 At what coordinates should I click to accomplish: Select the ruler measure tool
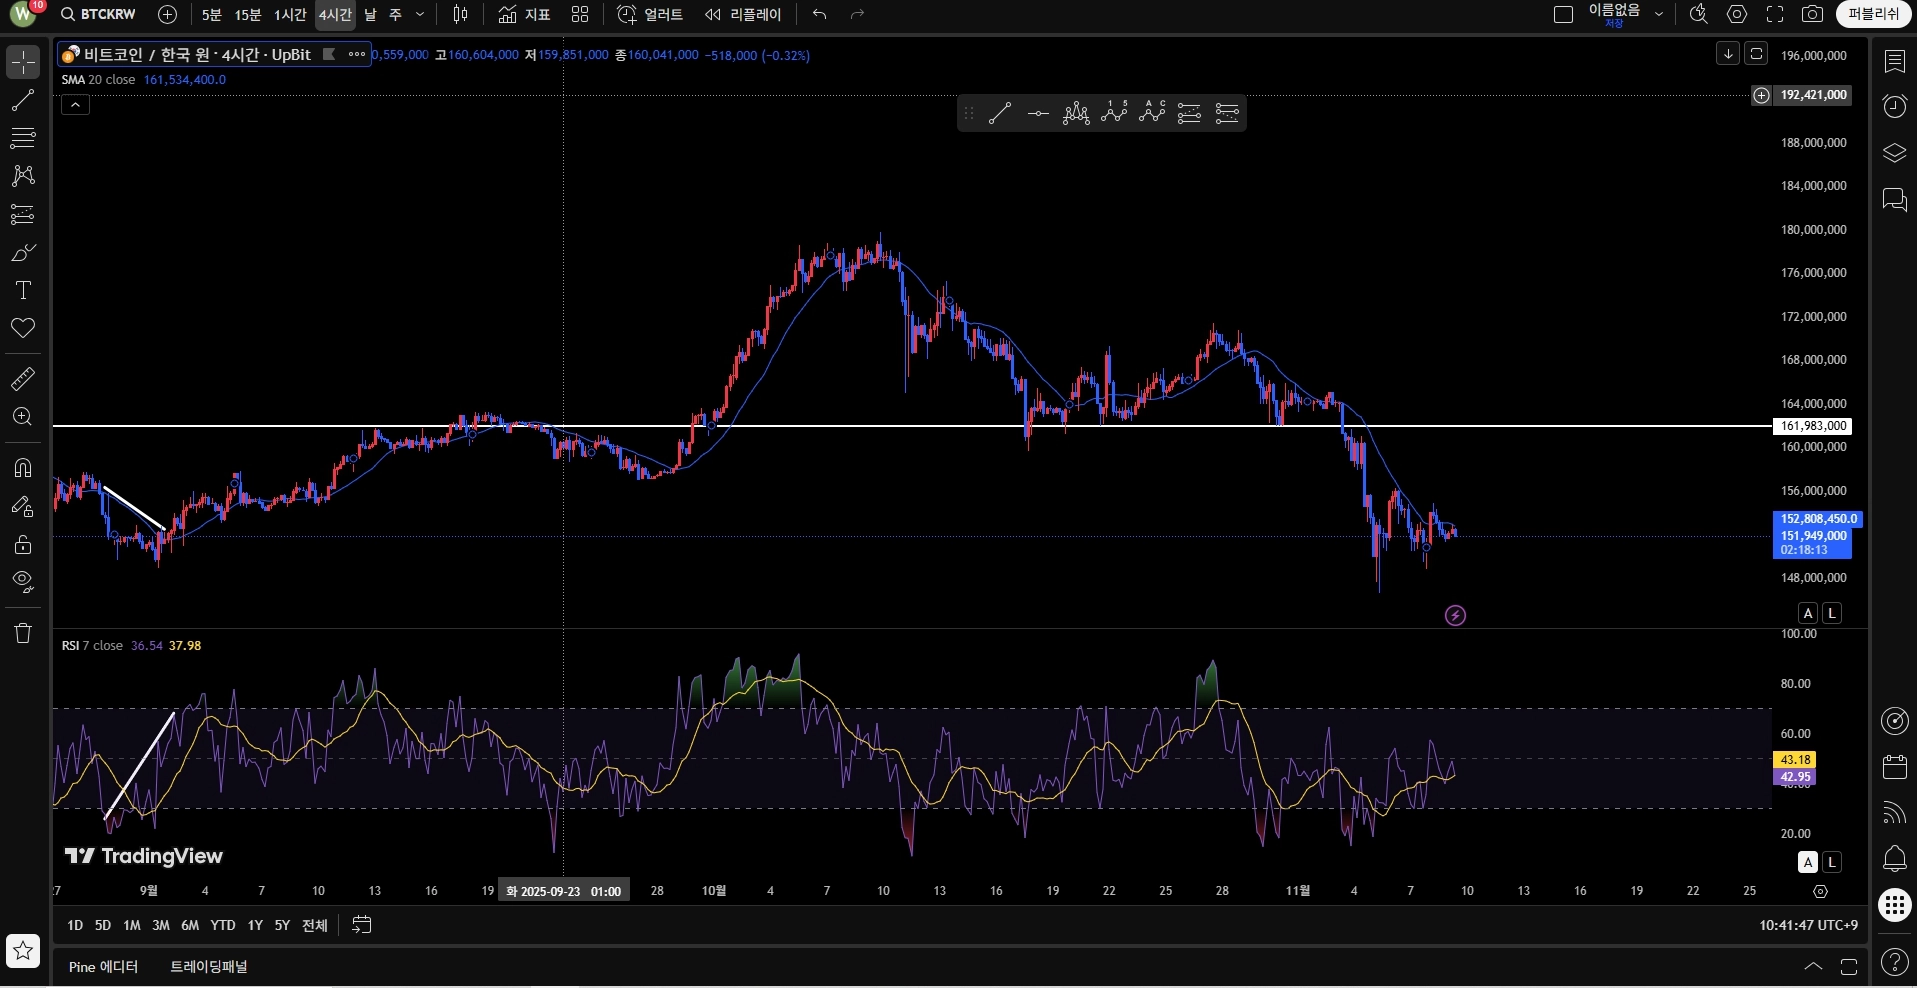pos(22,379)
